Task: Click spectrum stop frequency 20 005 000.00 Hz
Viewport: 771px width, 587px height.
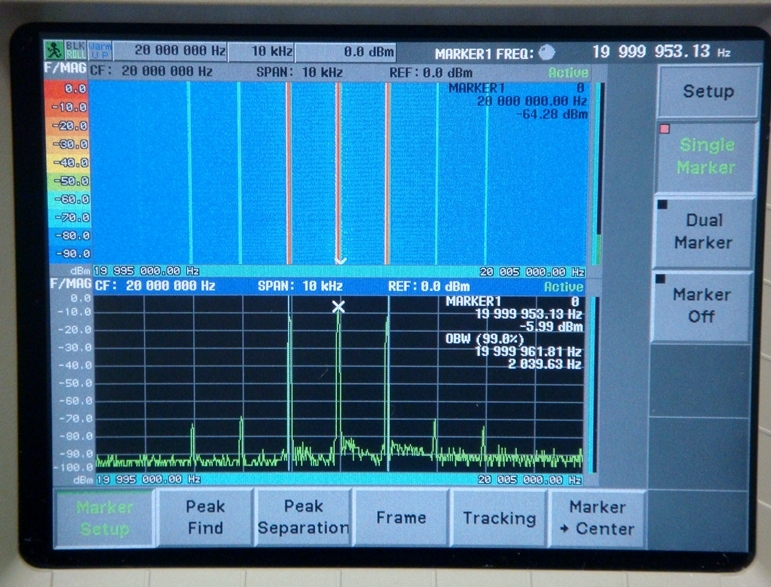Action: 530,479
